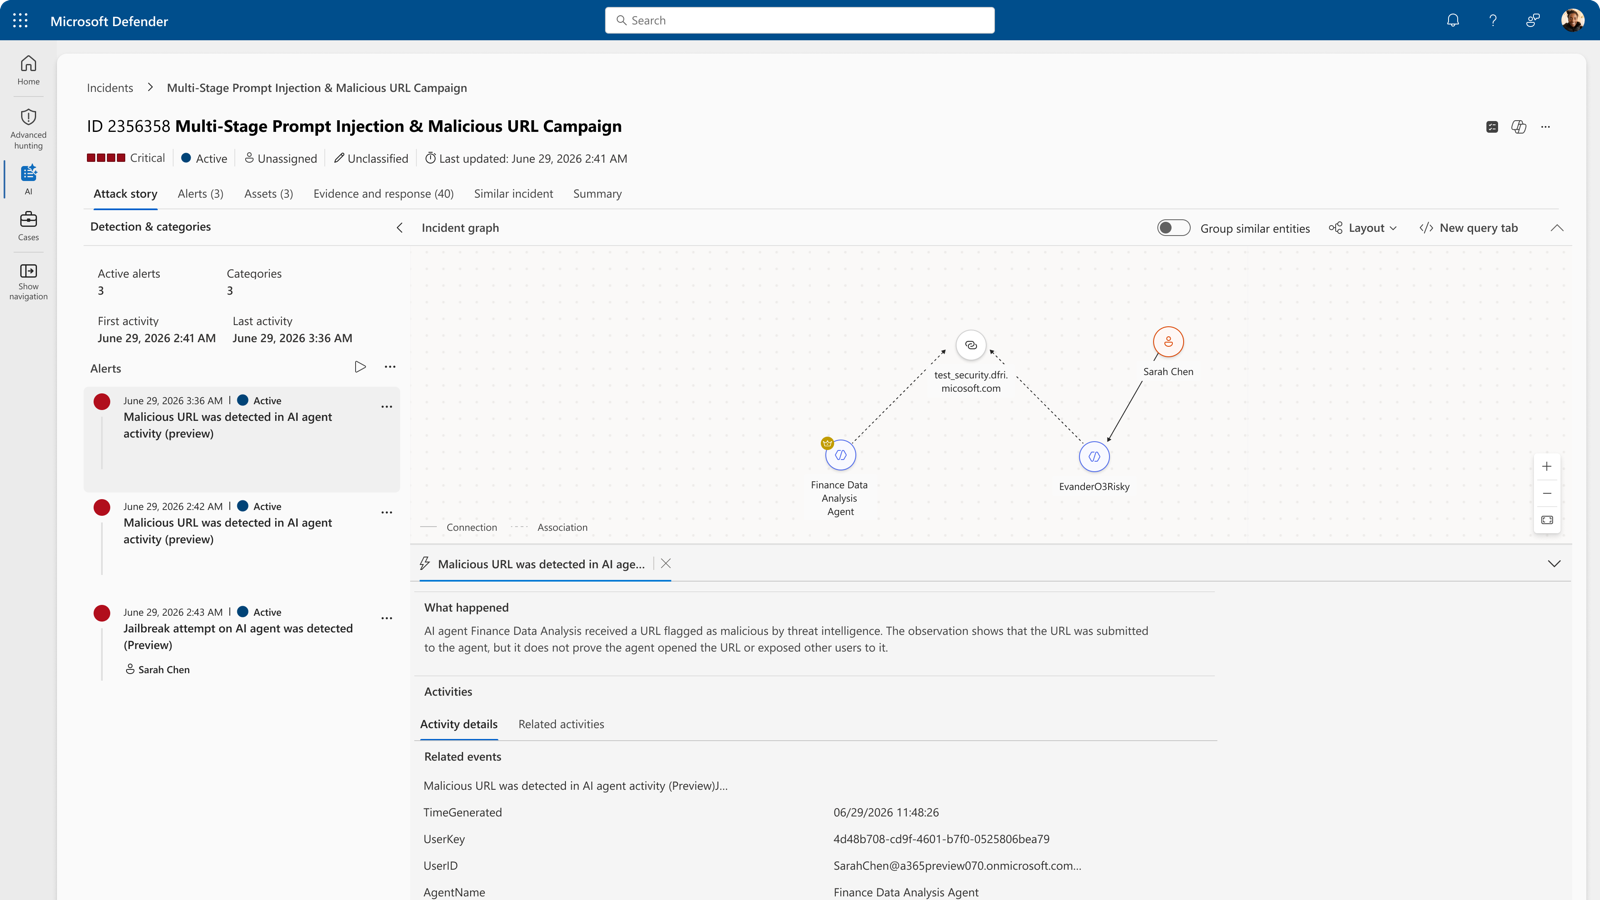Open more options for the 3:36 AM alert
This screenshot has height=900, width=1600.
point(387,407)
